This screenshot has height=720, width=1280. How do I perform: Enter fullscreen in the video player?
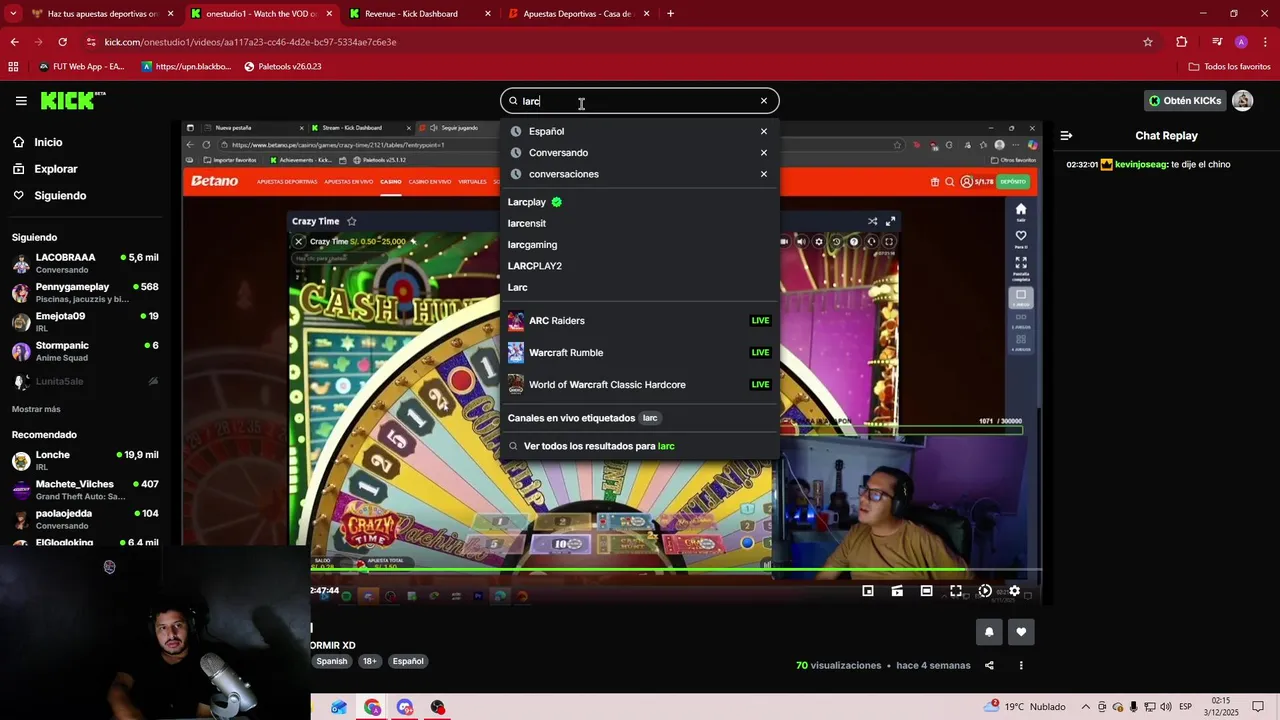tap(956, 591)
